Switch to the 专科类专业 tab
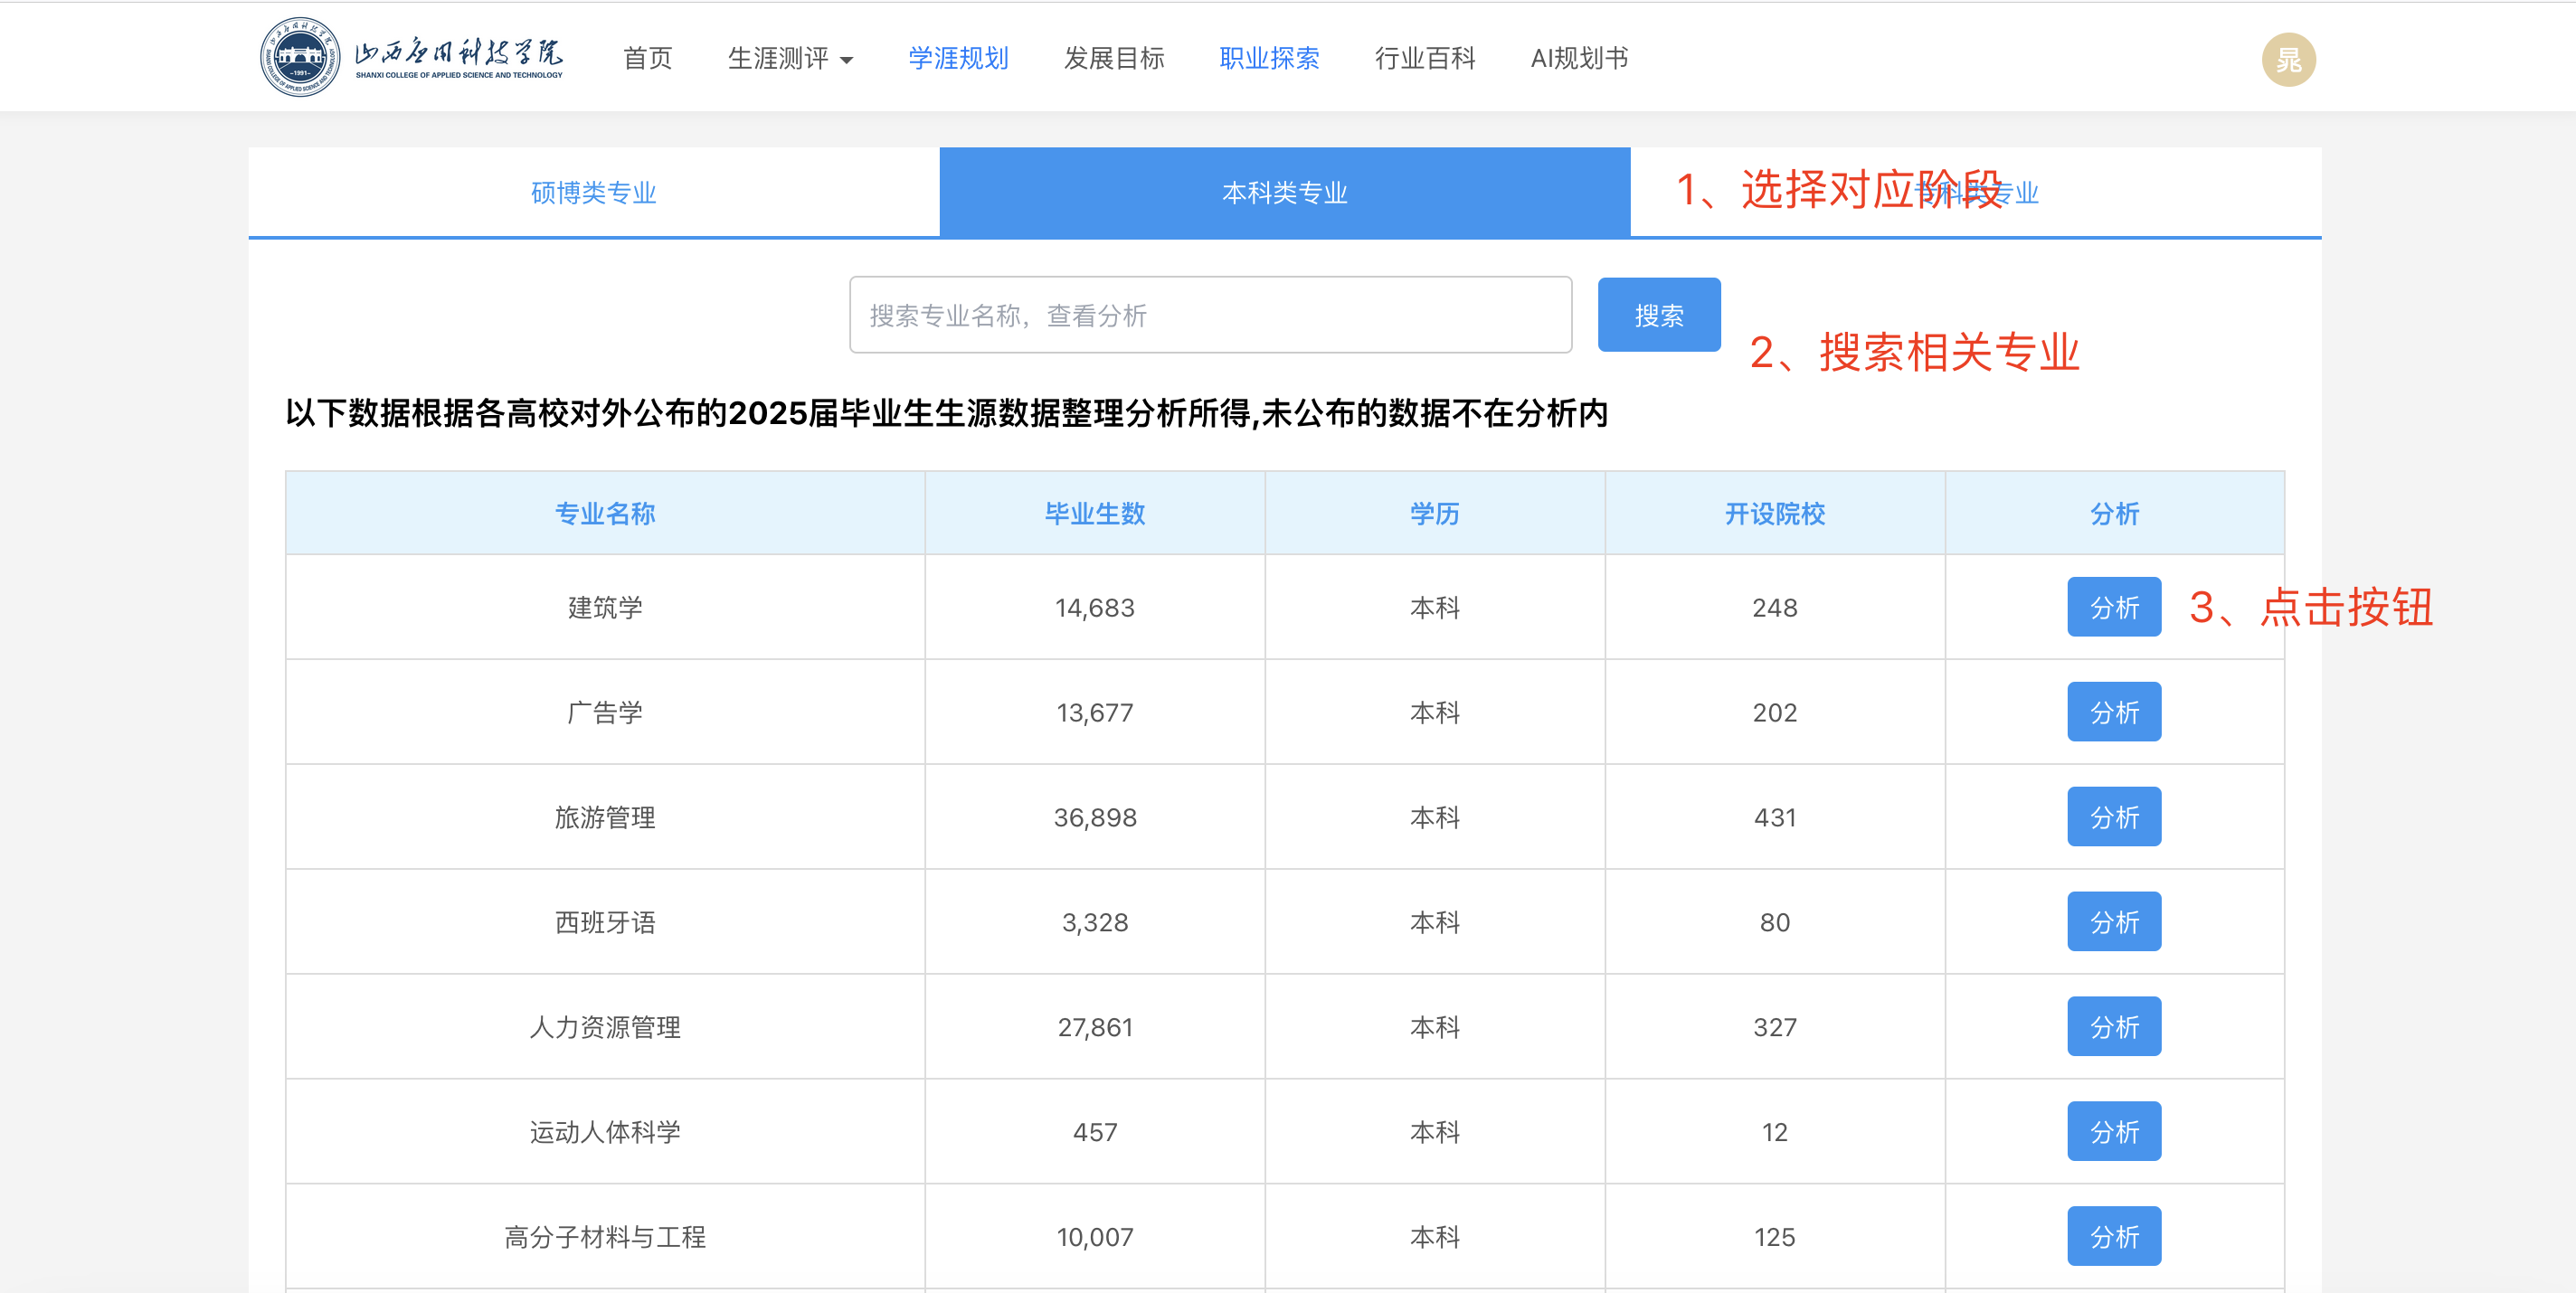The width and height of the screenshot is (2576, 1293). (x=1976, y=192)
